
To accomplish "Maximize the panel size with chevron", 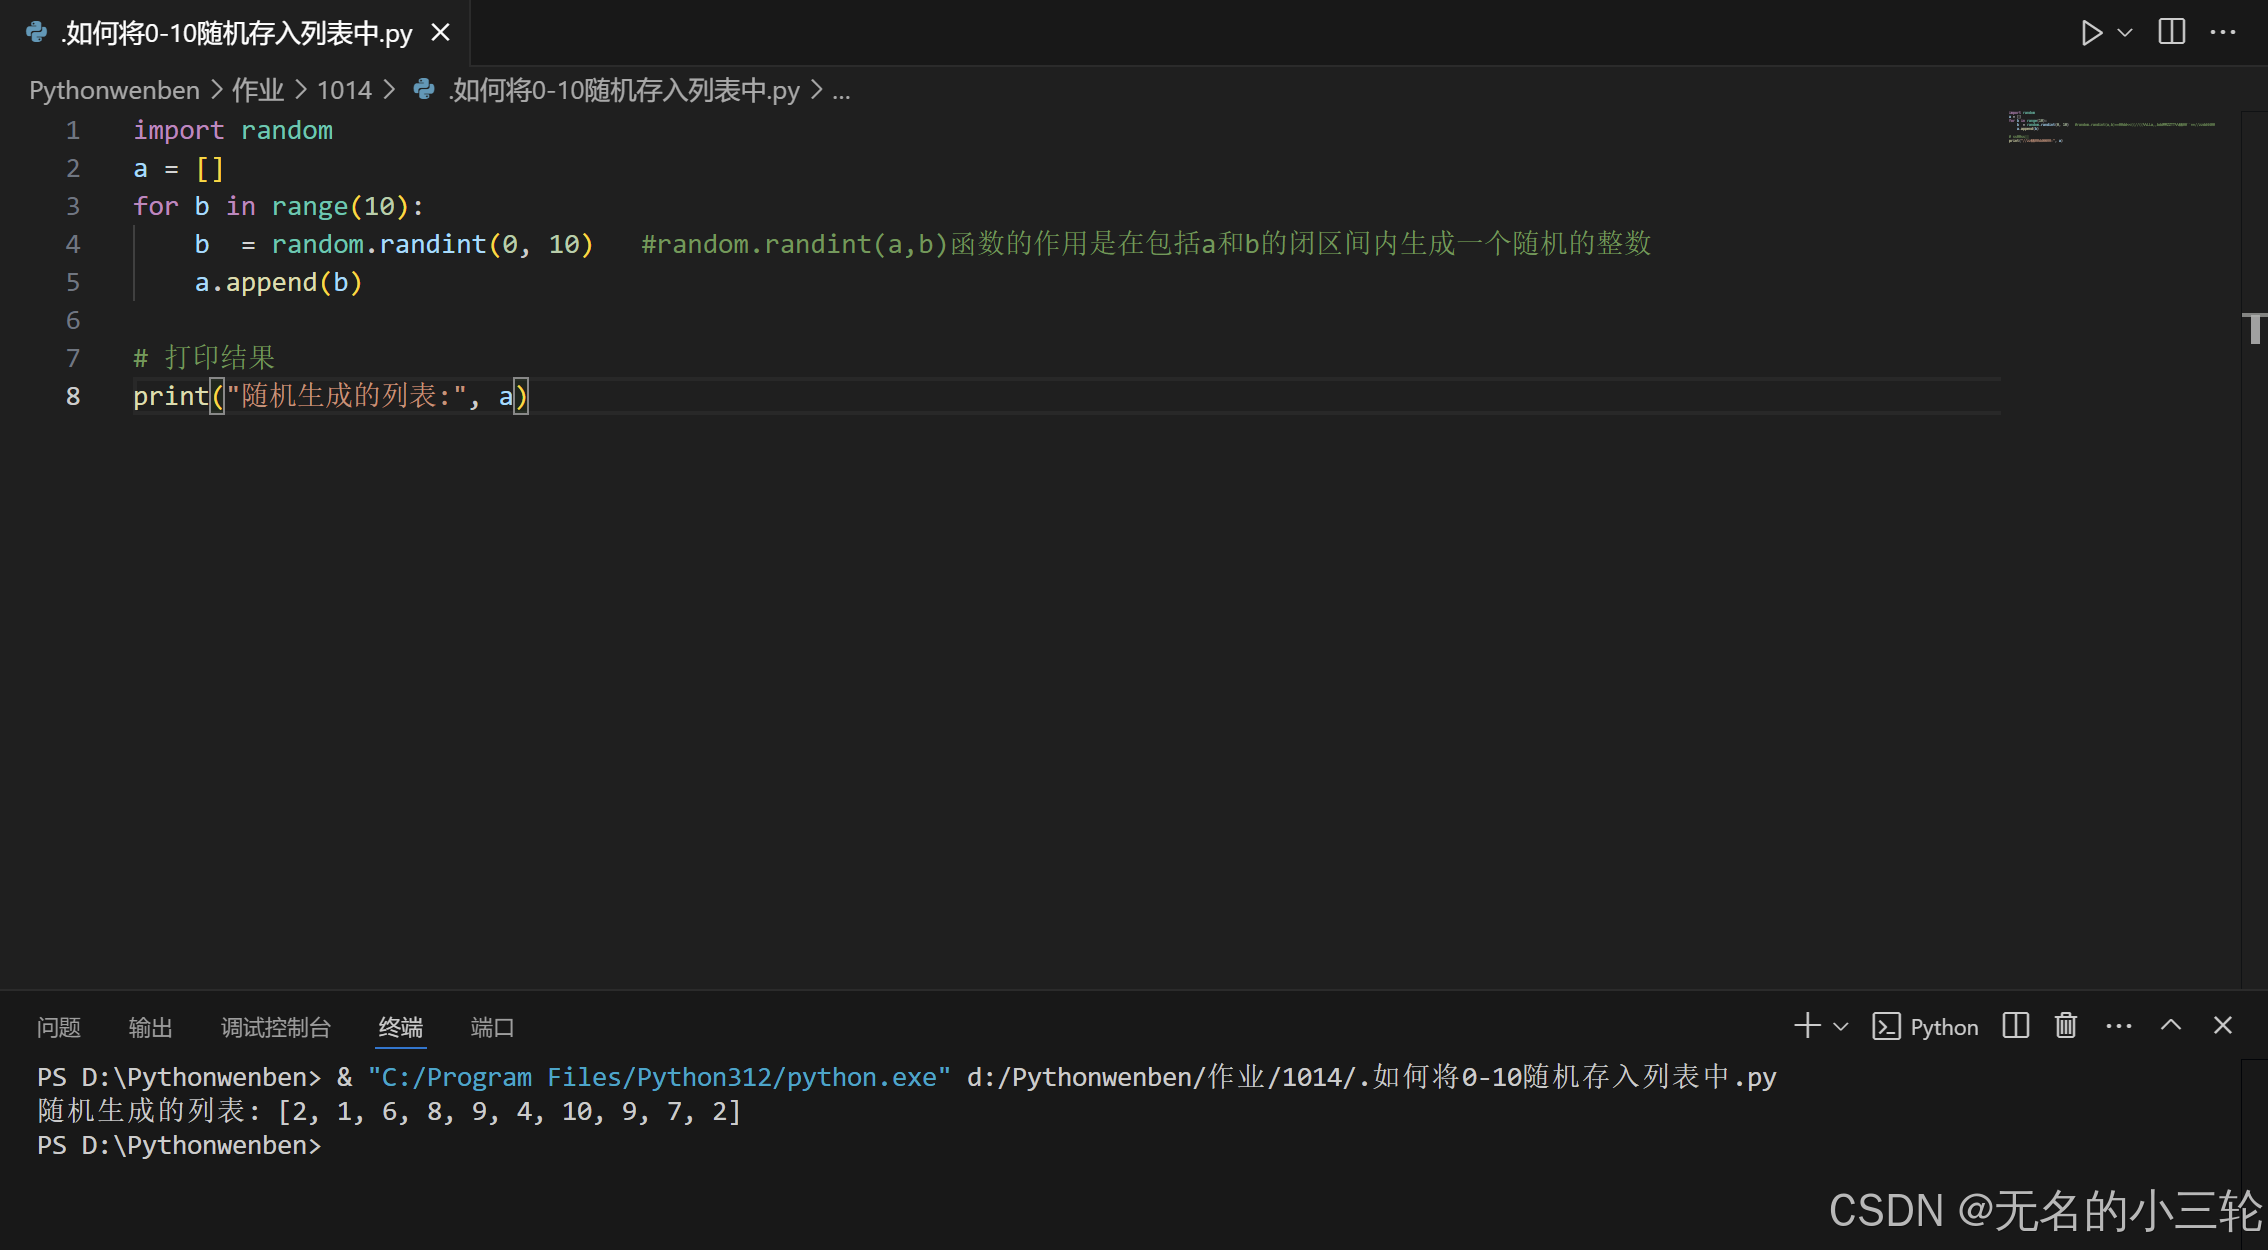I will click(x=2170, y=1026).
